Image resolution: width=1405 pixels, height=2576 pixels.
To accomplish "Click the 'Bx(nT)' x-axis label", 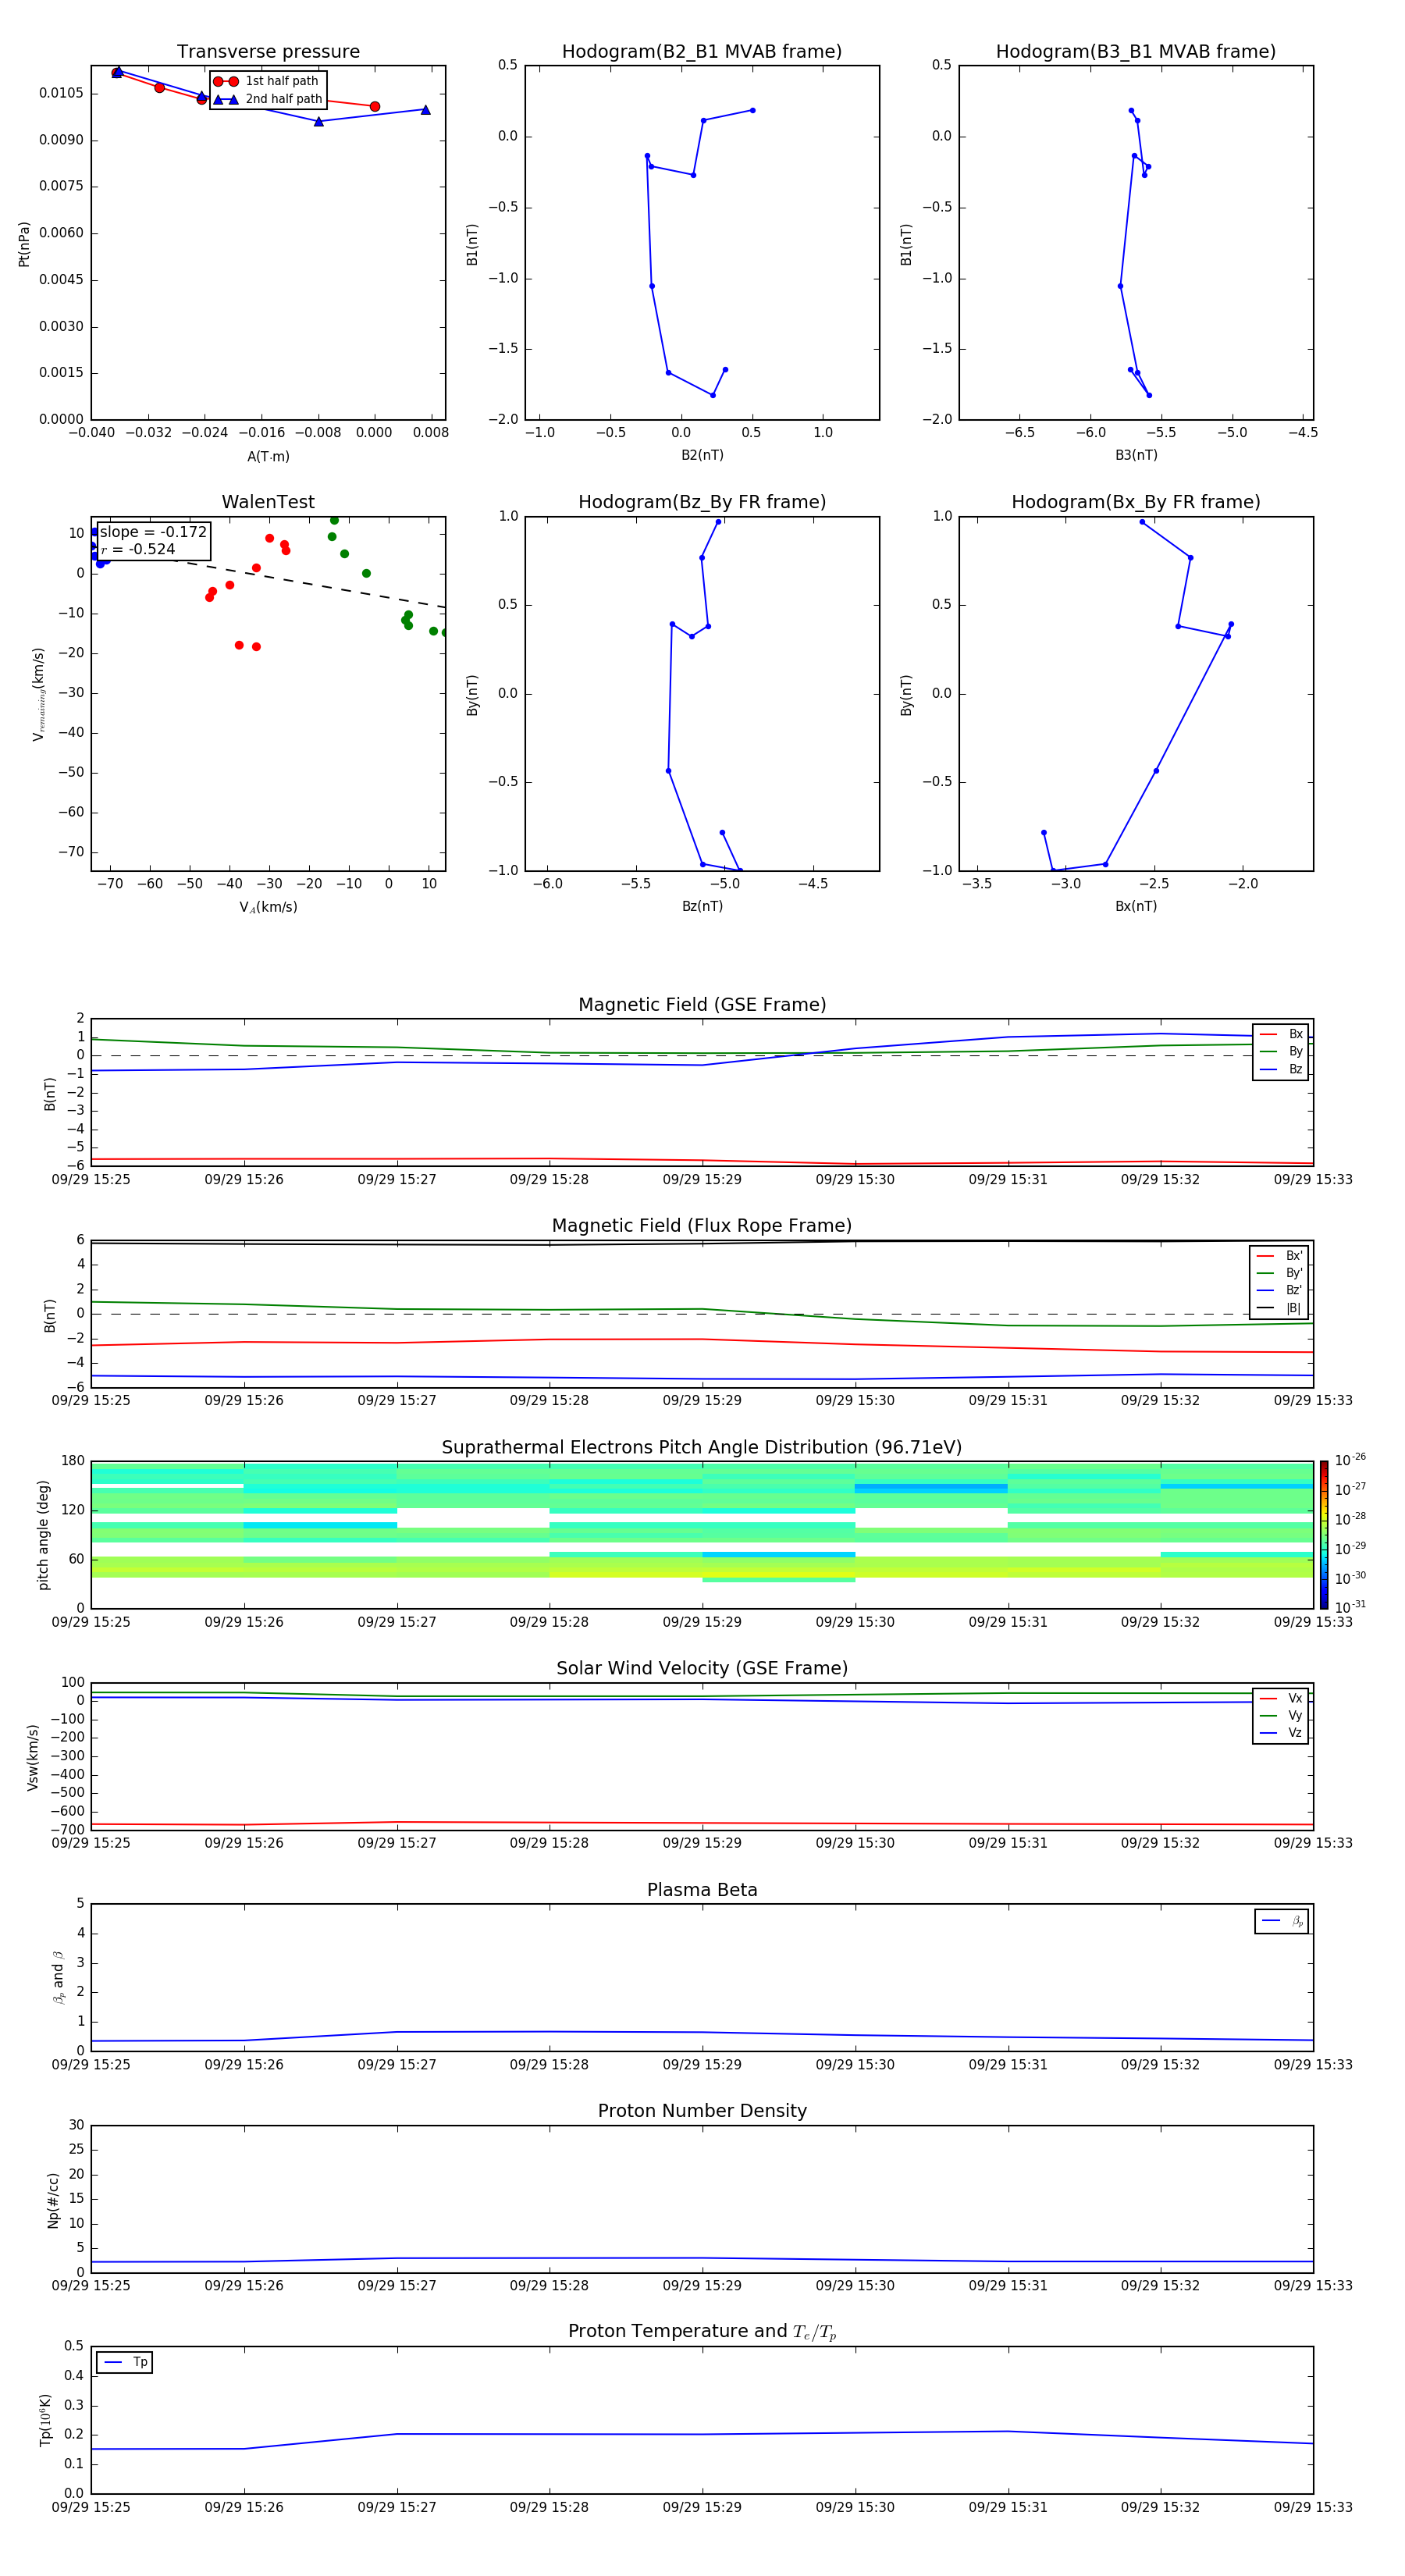I will 1136,906.
